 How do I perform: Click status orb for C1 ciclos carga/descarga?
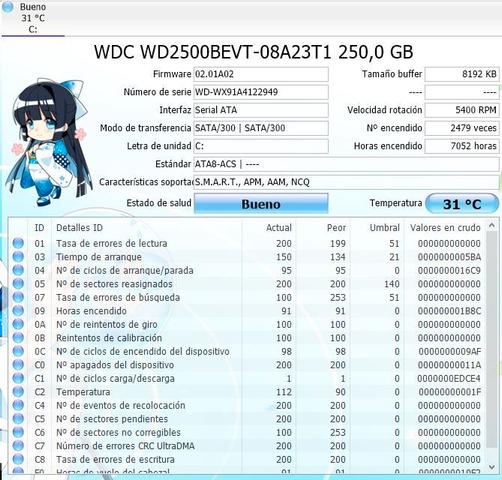(18, 378)
